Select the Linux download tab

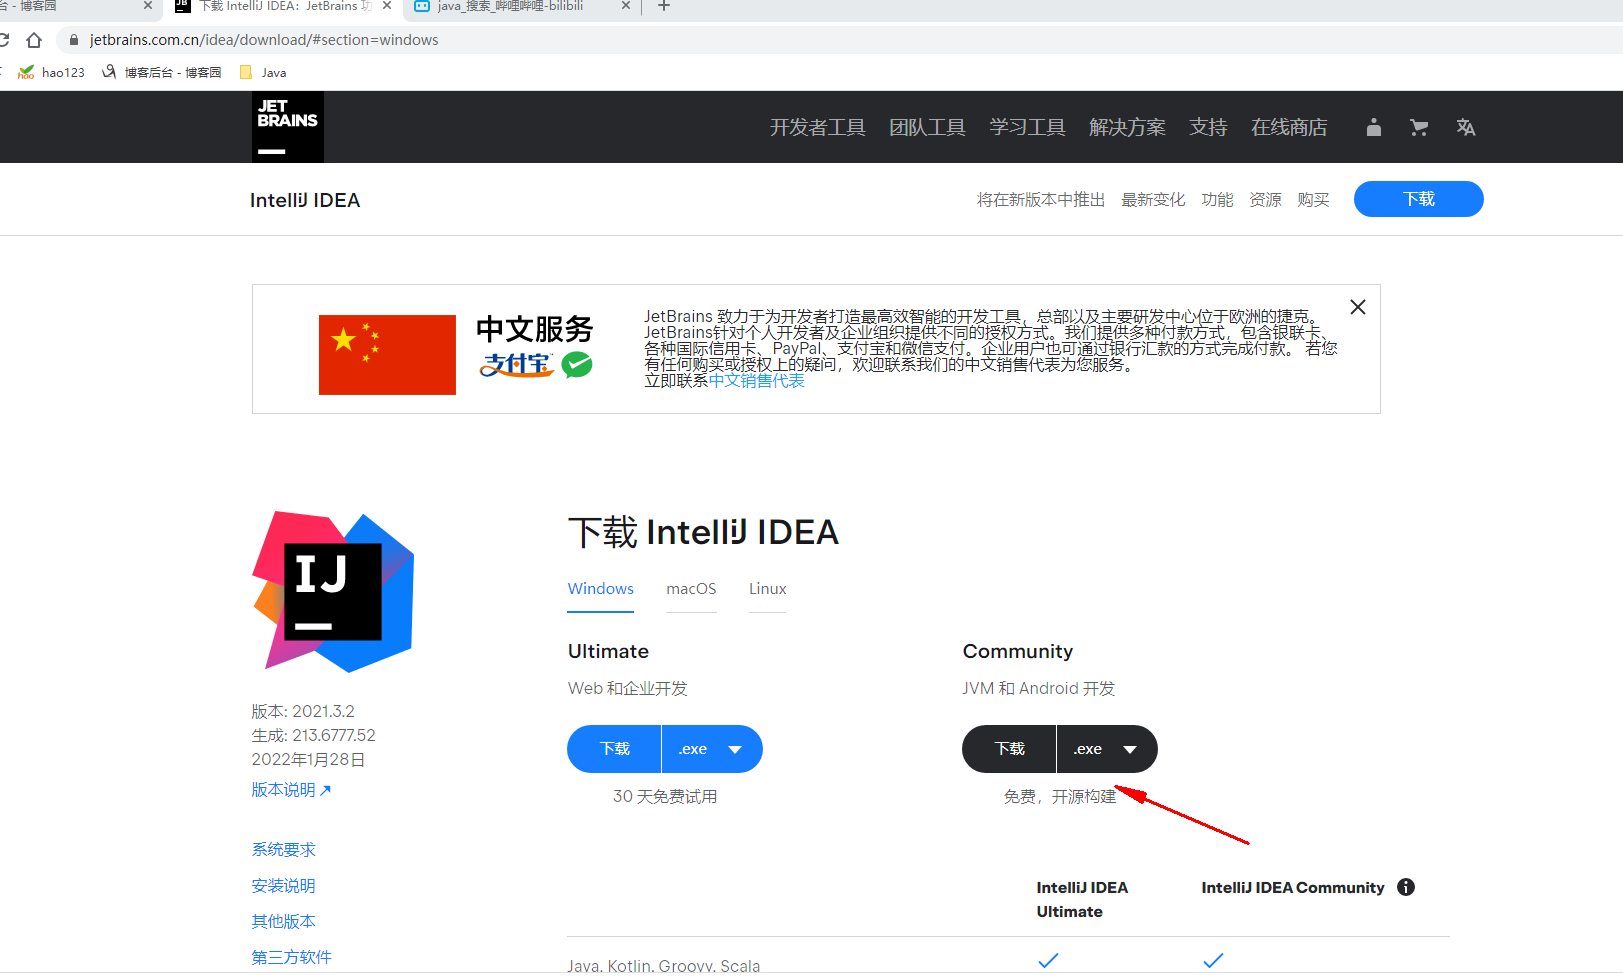click(x=768, y=589)
